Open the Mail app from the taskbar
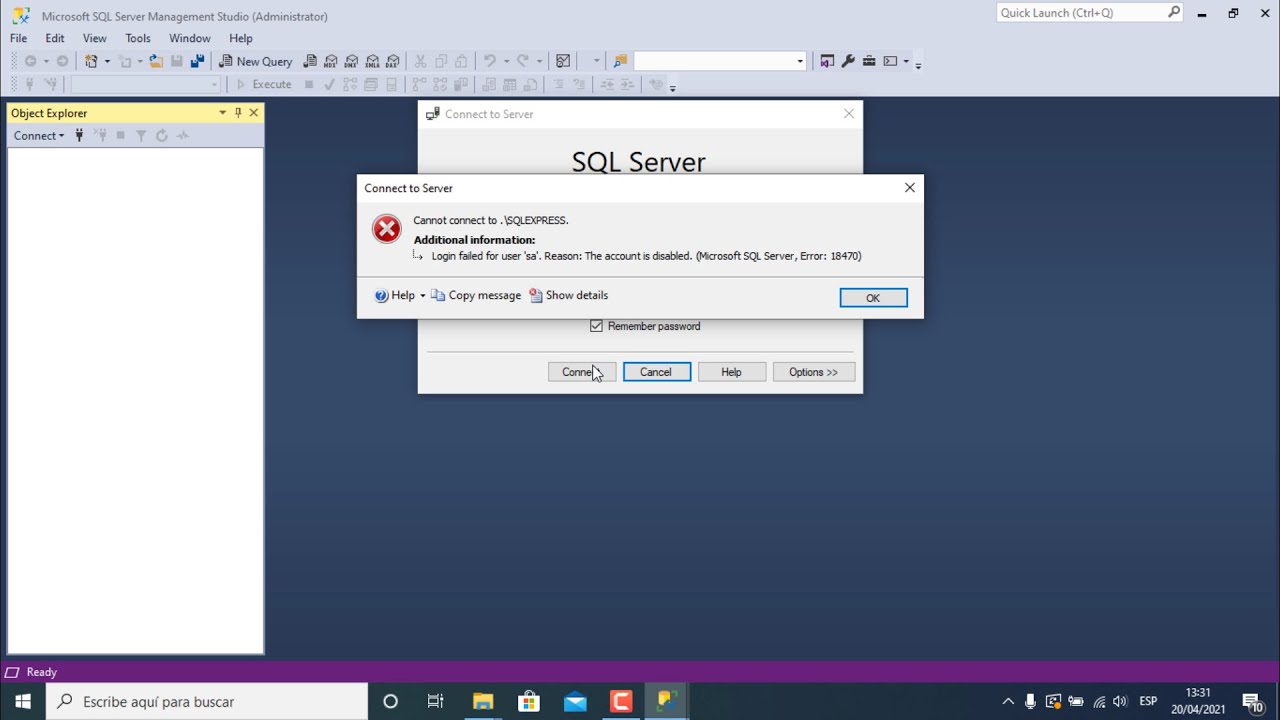 [x=575, y=702]
